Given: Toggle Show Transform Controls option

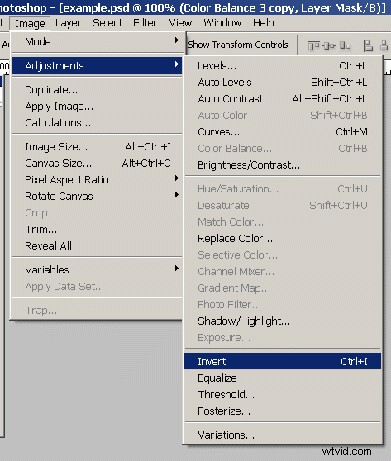Looking at the screenshot, I should [x=238, y=45].
